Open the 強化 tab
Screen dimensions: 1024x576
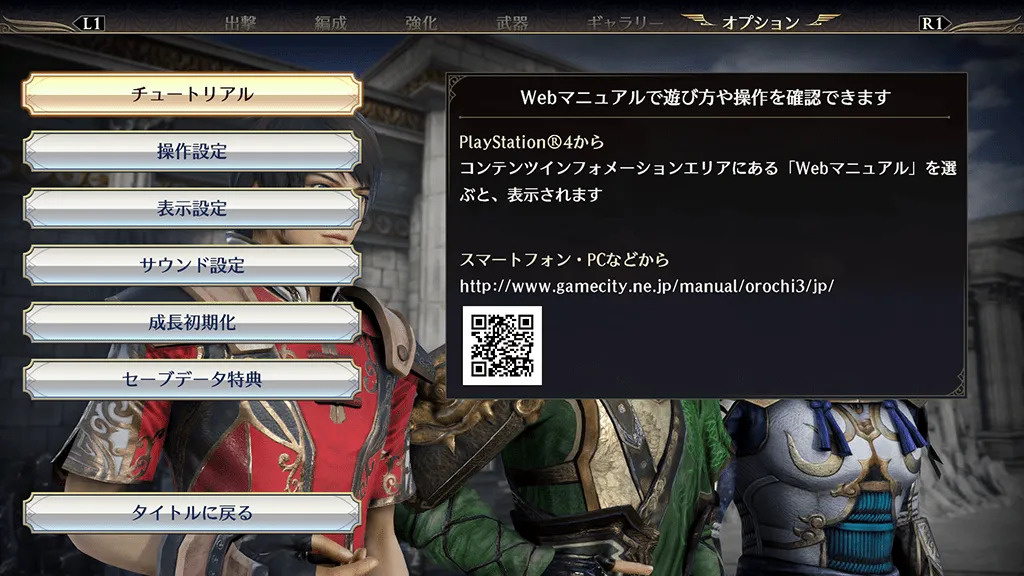[x=421, y=24]
